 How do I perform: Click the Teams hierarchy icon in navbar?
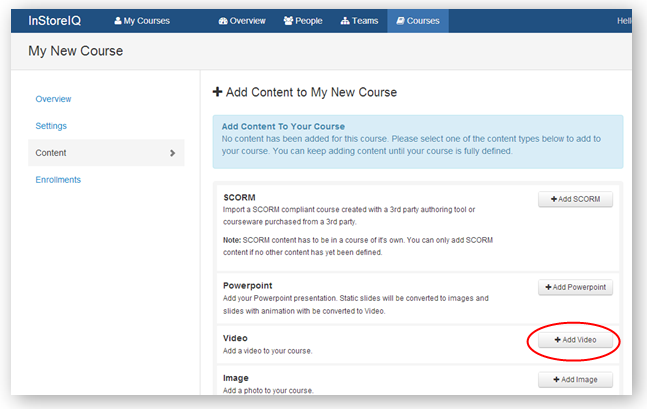click(345, 20)
